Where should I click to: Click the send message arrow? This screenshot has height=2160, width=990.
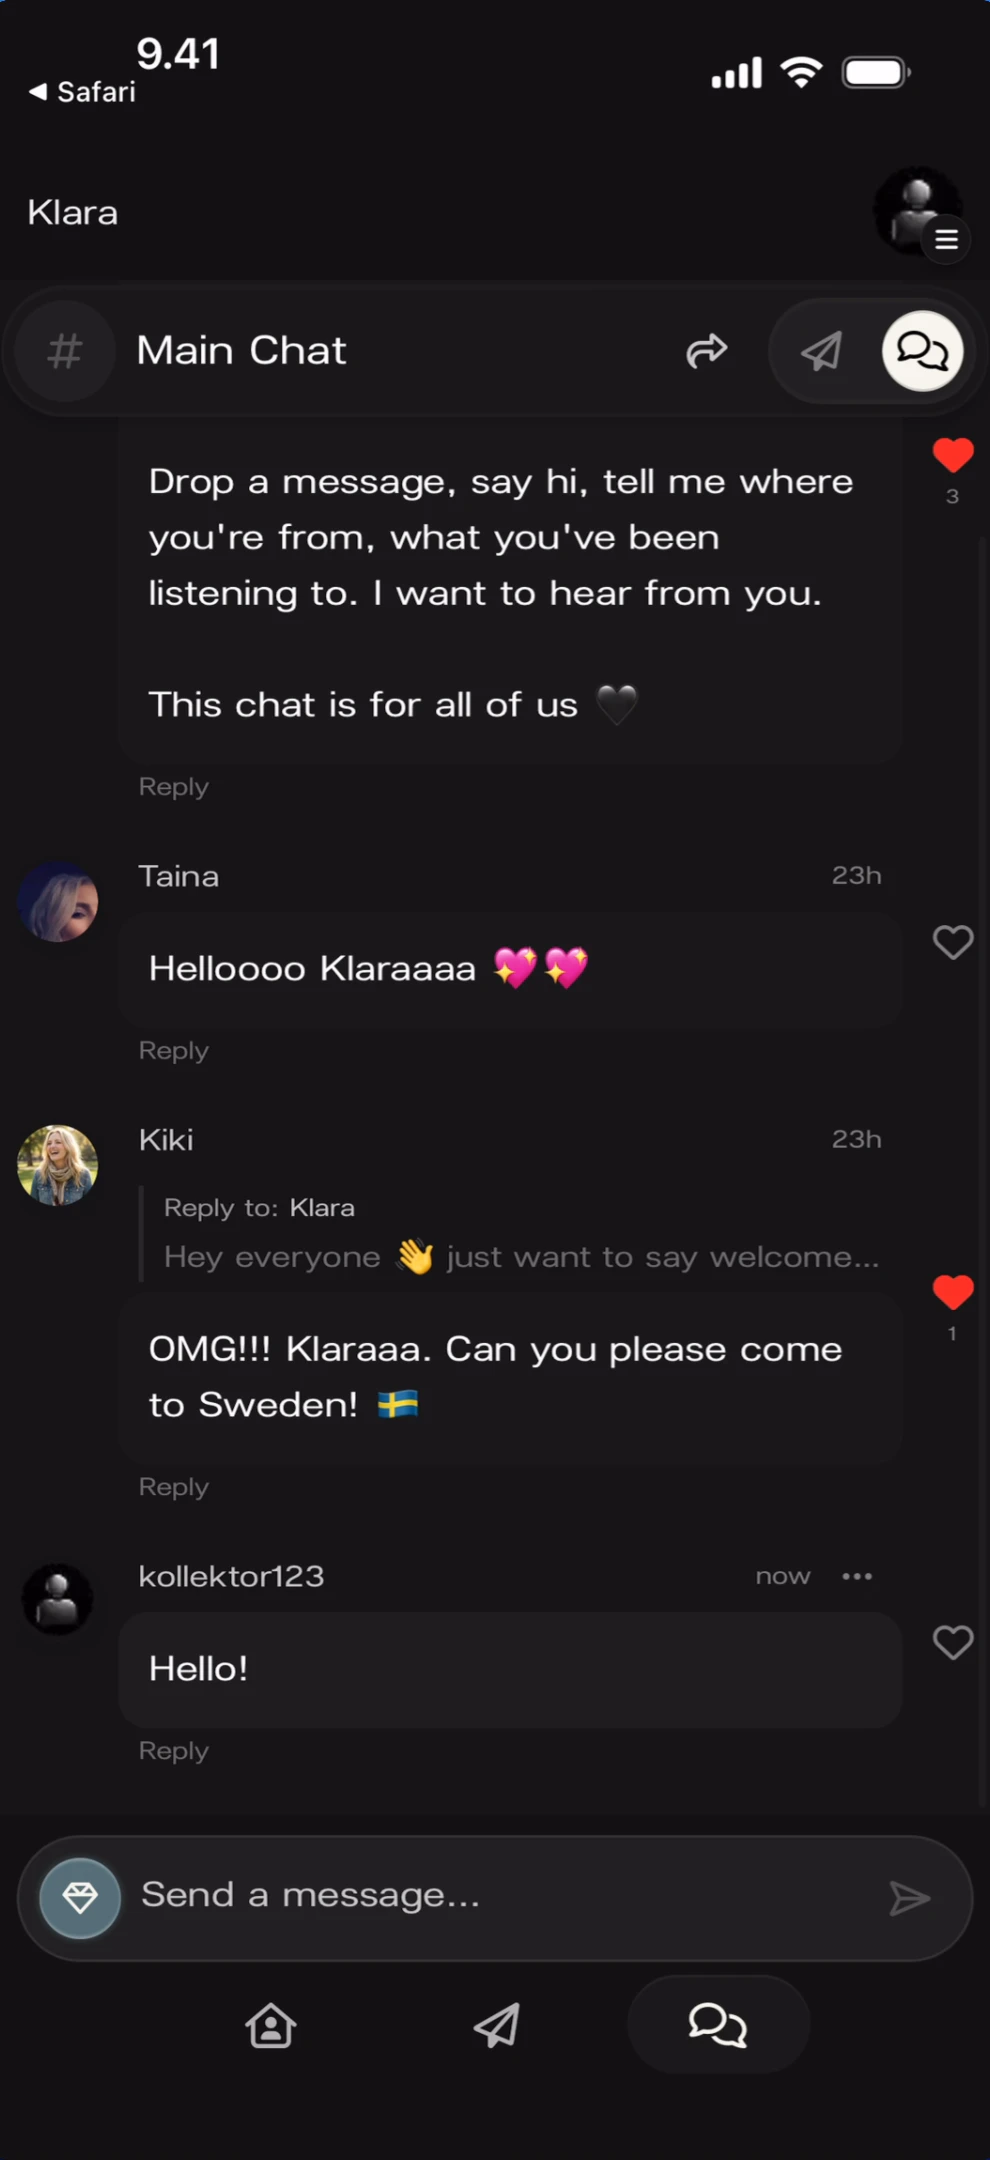[910, 1895]
